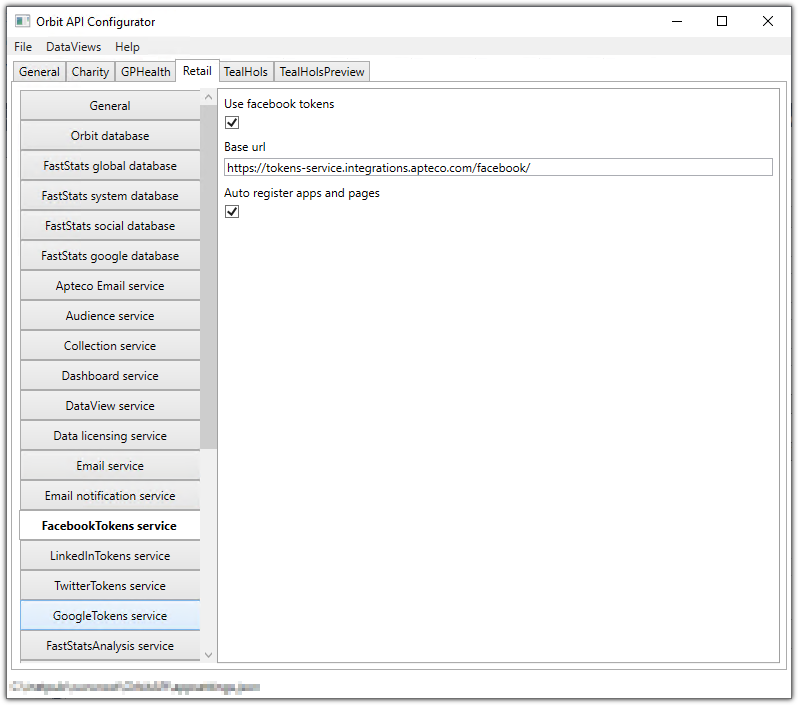
Task: Switch to the General top tab
Action: [x=39, y=72]
